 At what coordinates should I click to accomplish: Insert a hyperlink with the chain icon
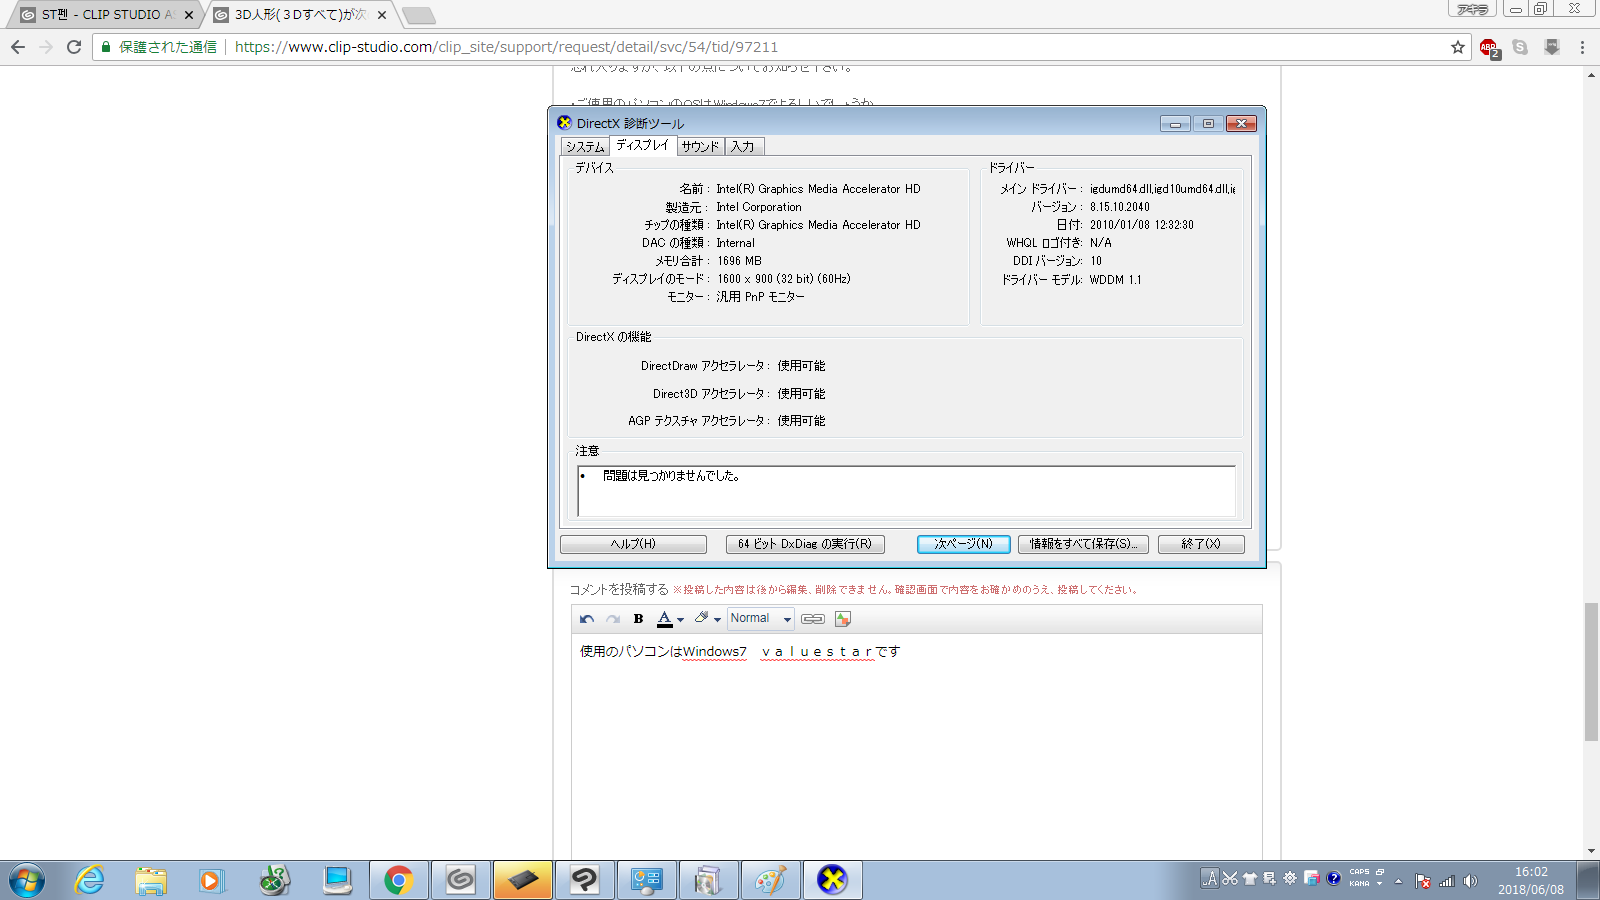[x=813, y=619]
